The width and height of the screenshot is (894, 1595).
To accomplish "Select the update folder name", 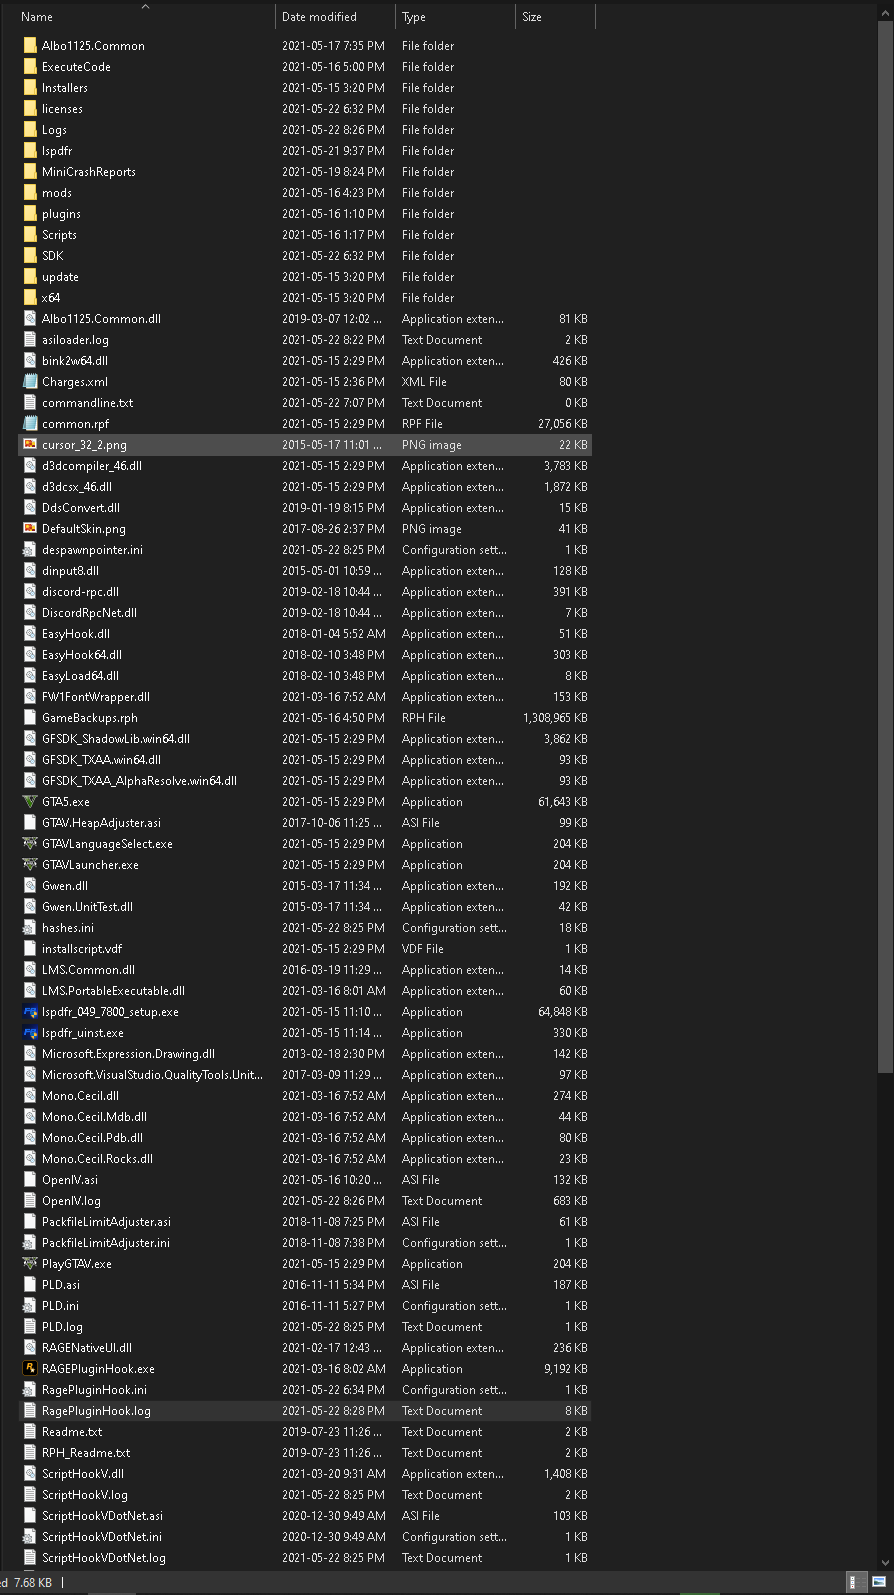I will (x=60, y=277).
